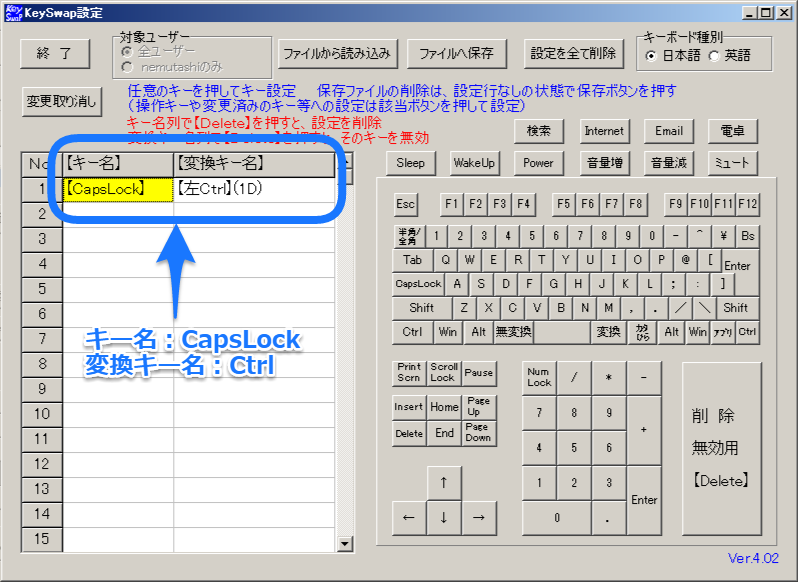Image resolution: width=798 pixels, height=582 pixels.
Task: Click the list scrollbar down arrow
Action: coord(345,544)
